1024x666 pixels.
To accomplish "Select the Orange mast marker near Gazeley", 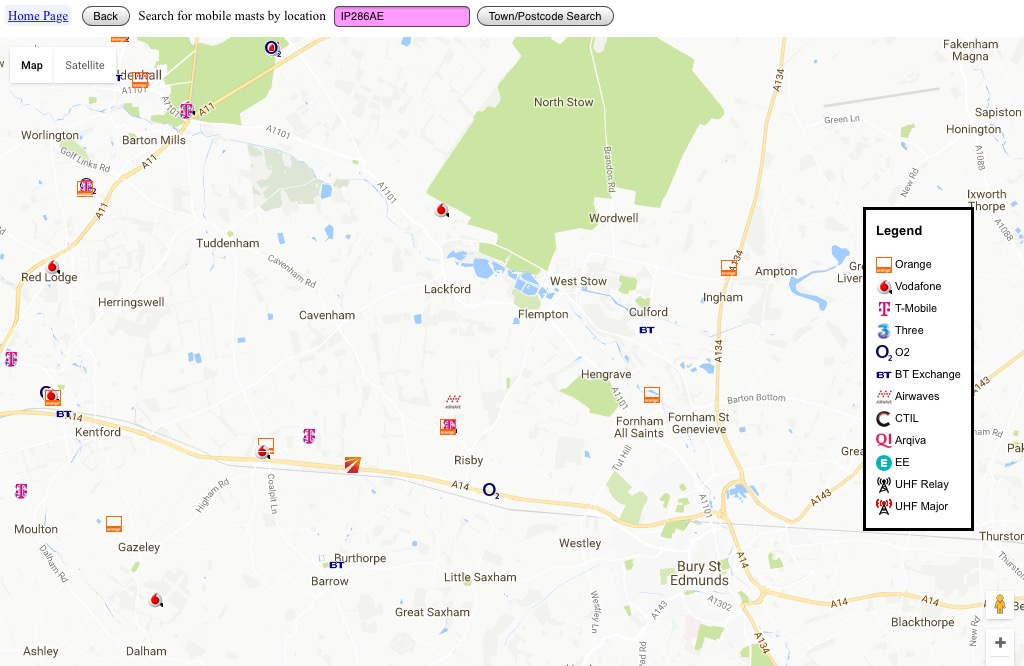I will pyautogui.click(x=114, y=524).
